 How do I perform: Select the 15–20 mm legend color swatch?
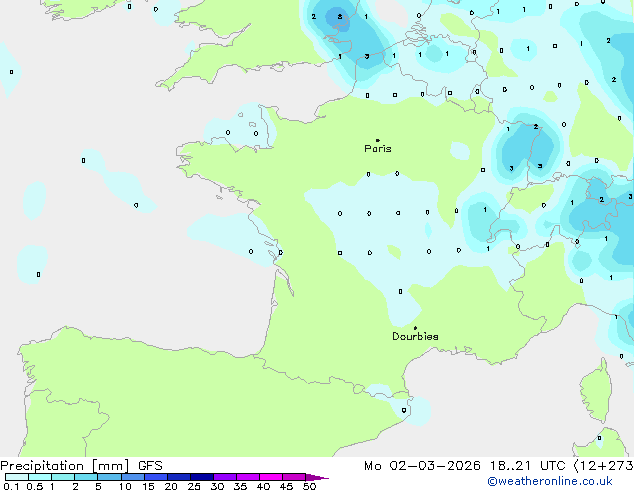[x=156, y=477]
